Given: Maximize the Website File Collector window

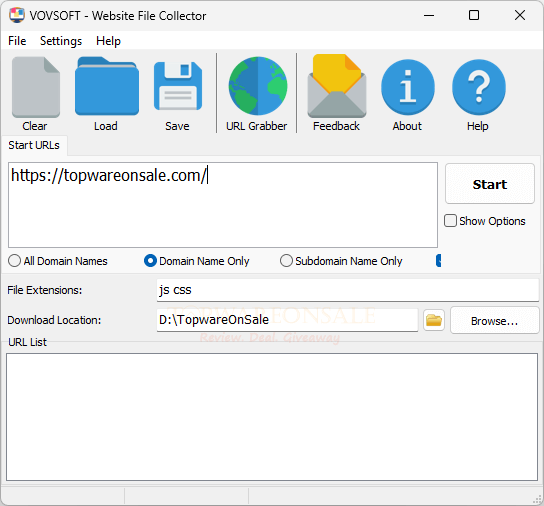Looking at the screenshot, I should pyautogui.click(x=474, y=15).
